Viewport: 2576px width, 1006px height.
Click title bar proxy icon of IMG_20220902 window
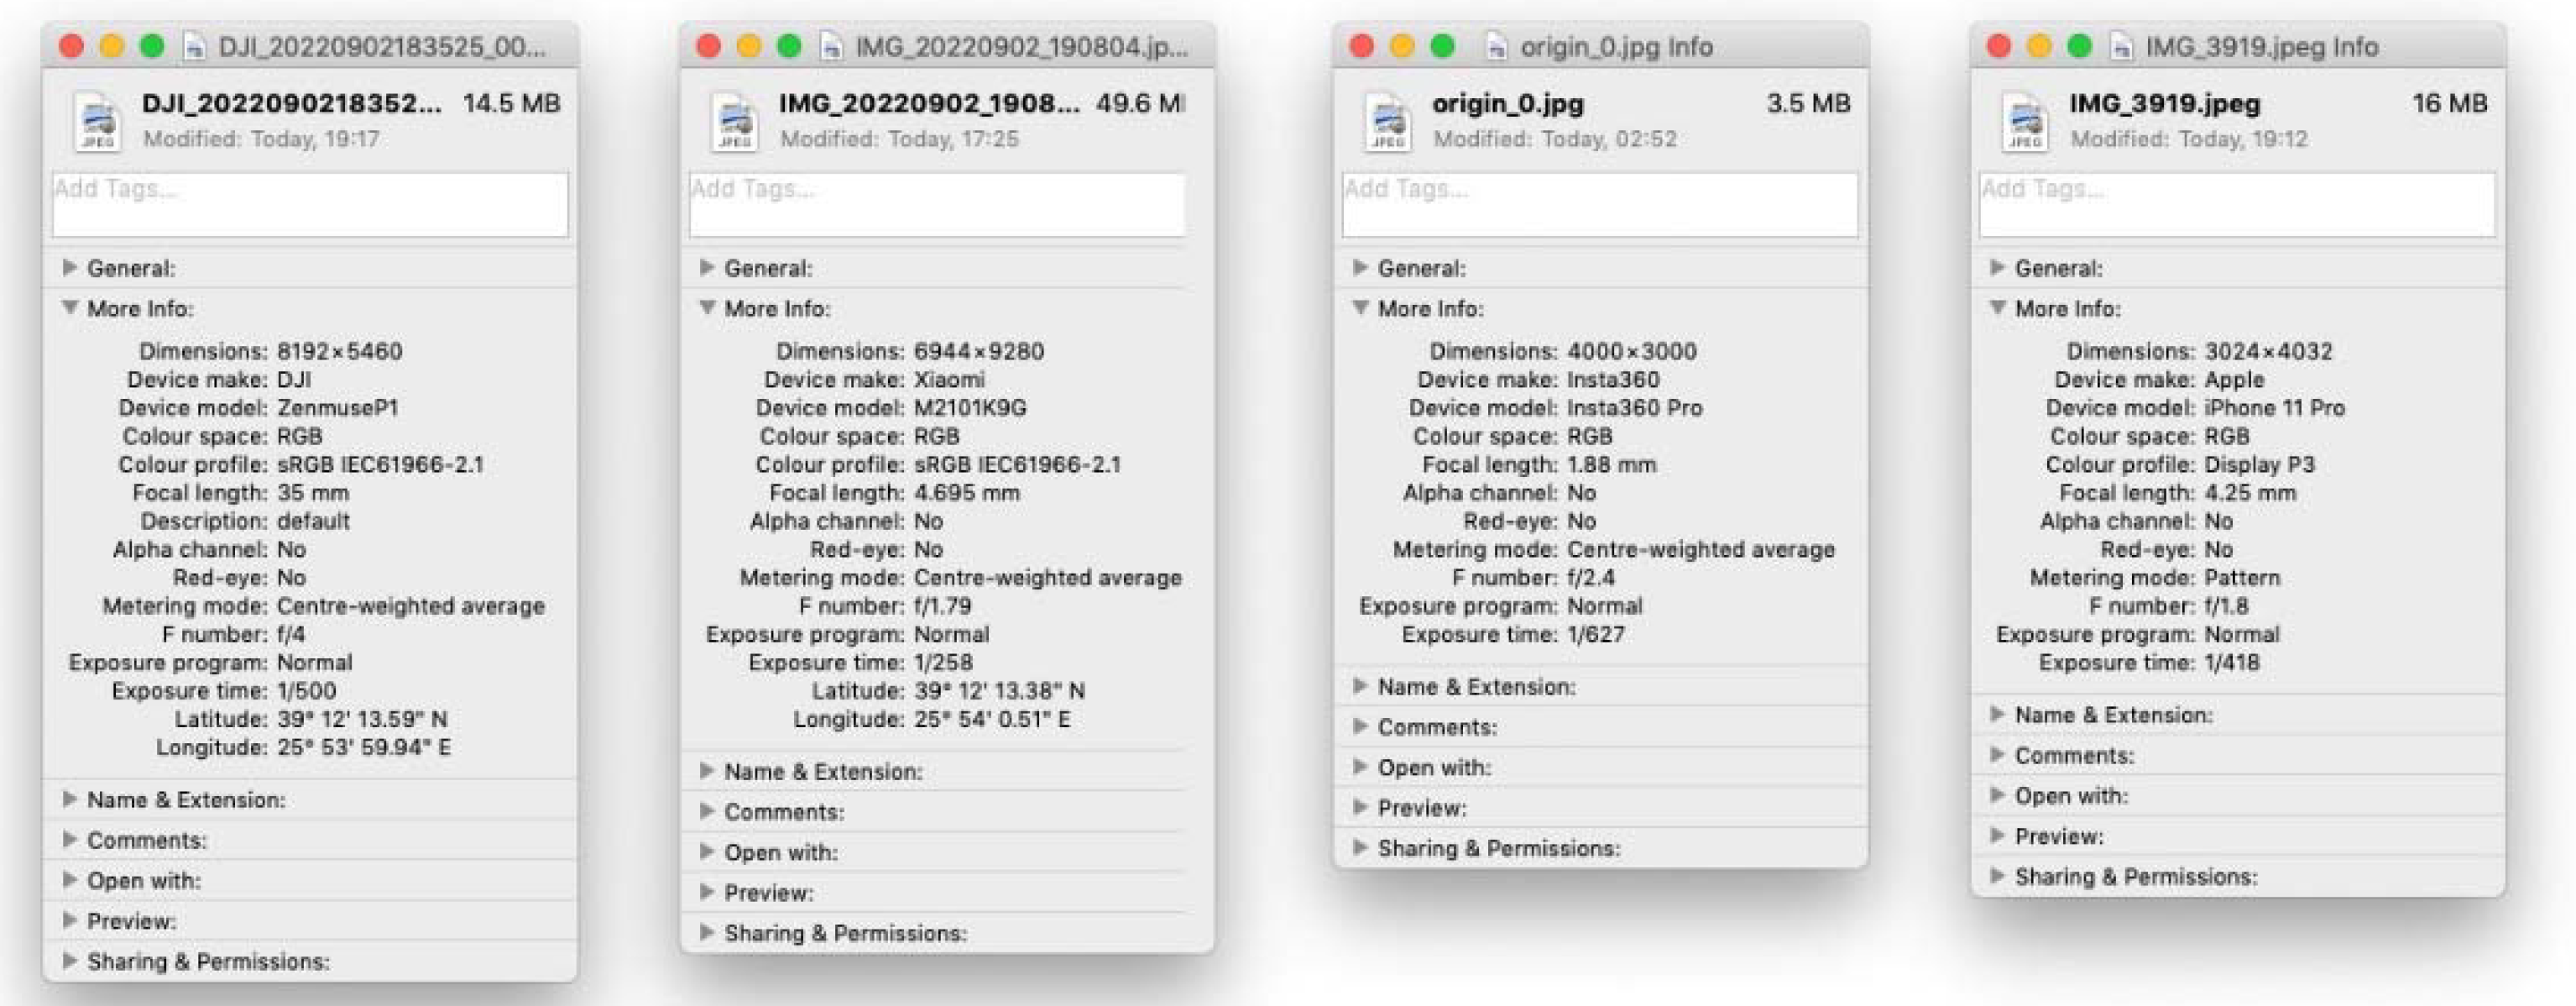[831, 47]
